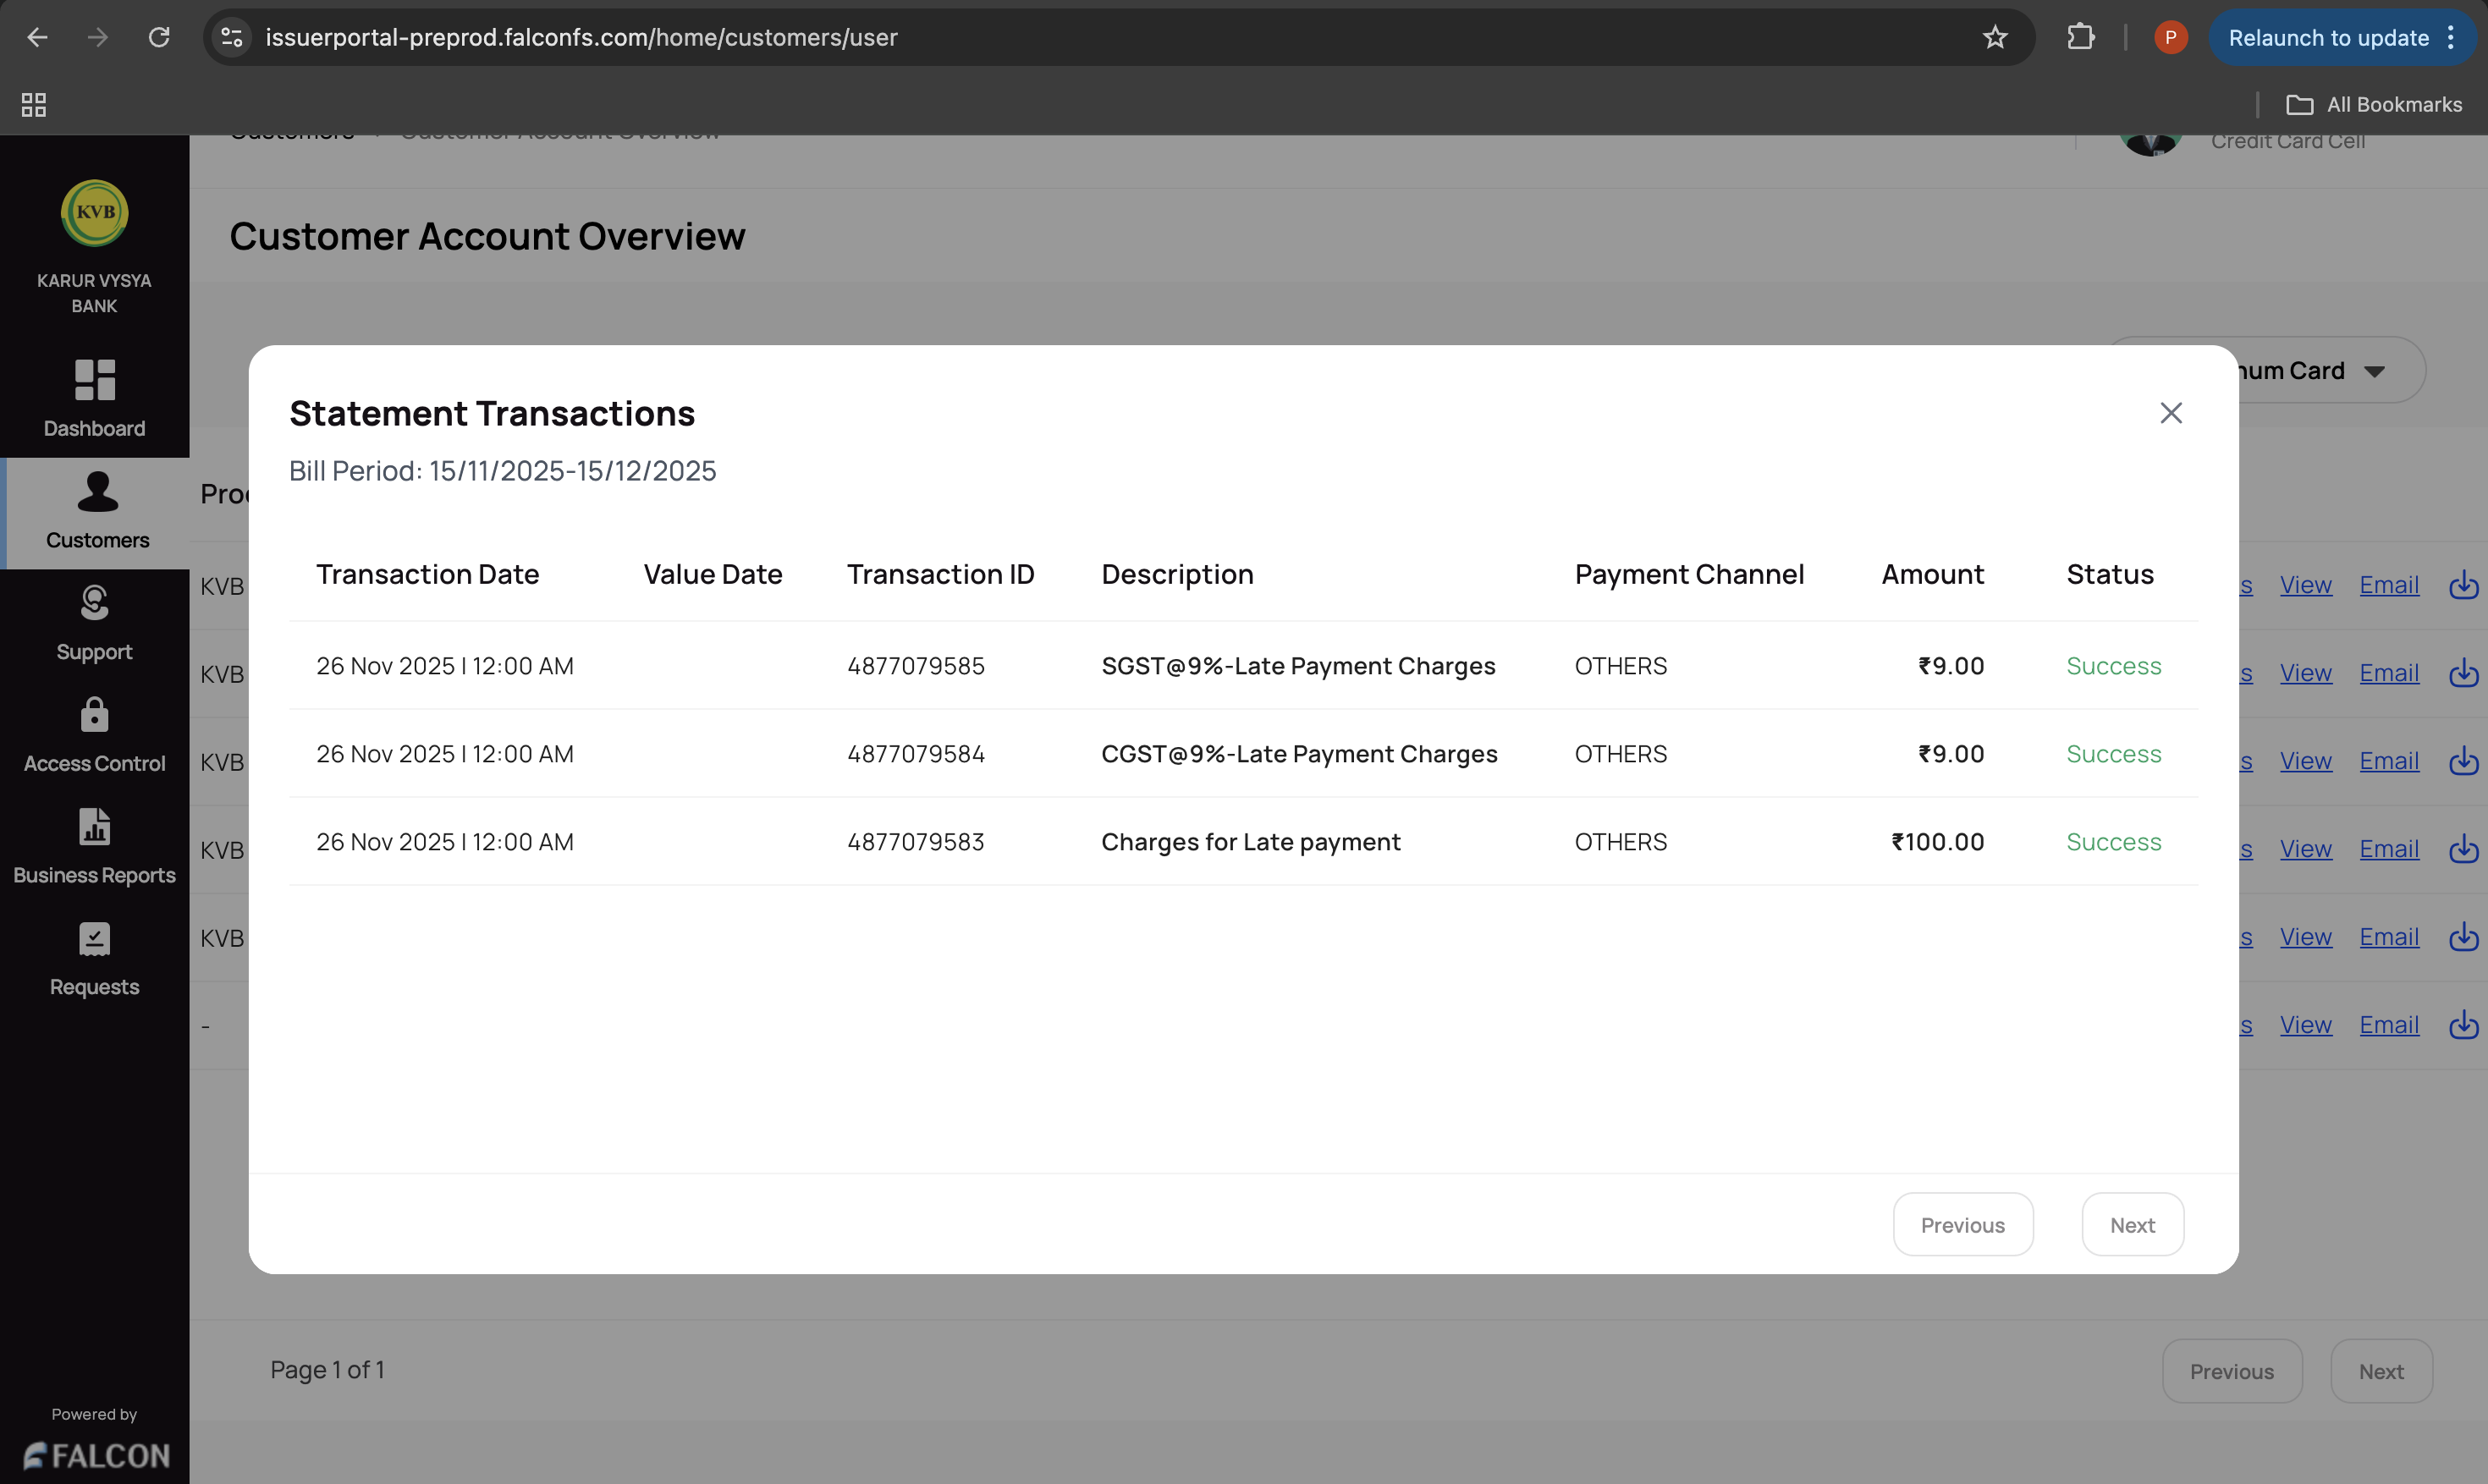2488x1484 pixels.
Task: Click the KVB bank logo
Action: pos(94,212)
